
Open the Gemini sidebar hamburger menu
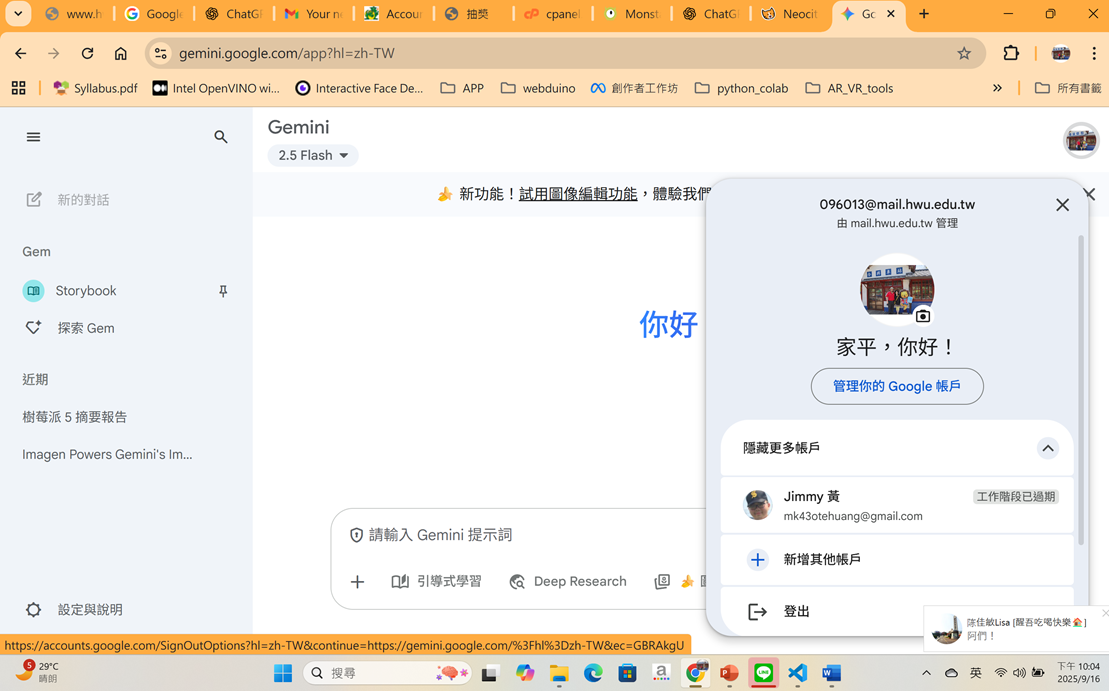point(33,137)
